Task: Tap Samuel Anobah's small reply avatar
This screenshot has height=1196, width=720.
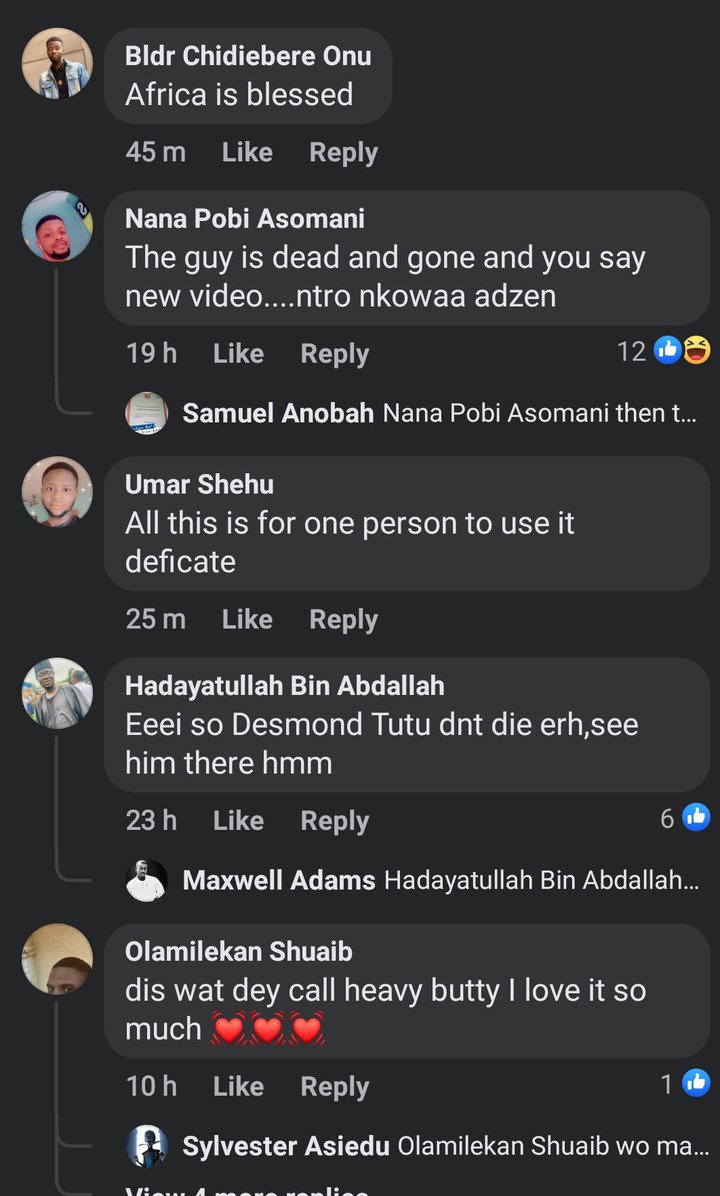Action: pos(146,413)
